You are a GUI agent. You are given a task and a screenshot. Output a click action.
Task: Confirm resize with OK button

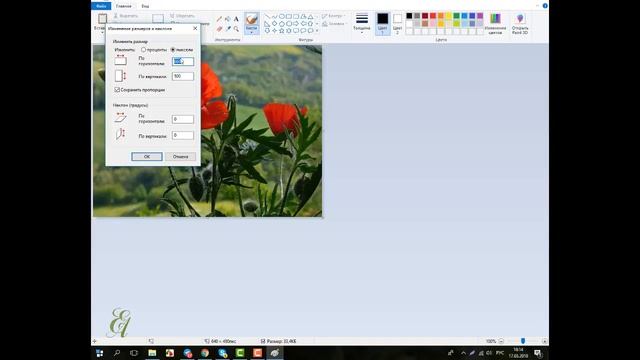[x=147, y=157]
